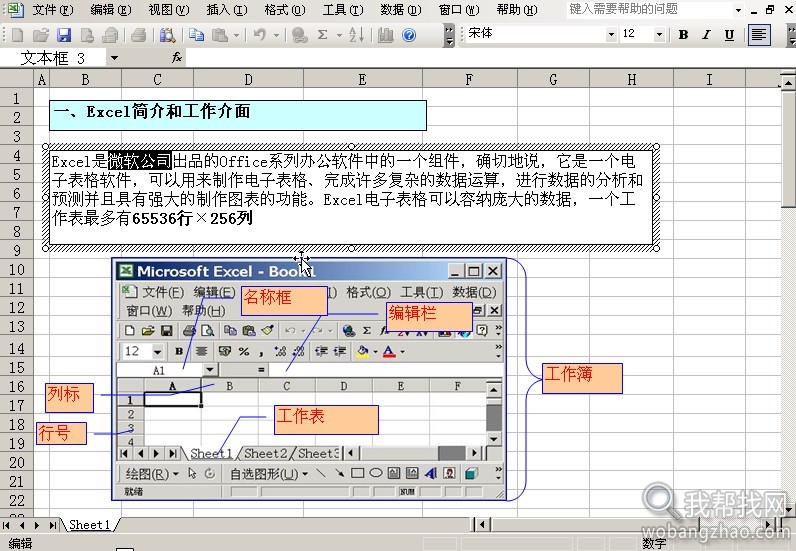The image size is (796, 551).
Task: Open the 帮助(H) menu
Action: (517, 10)
